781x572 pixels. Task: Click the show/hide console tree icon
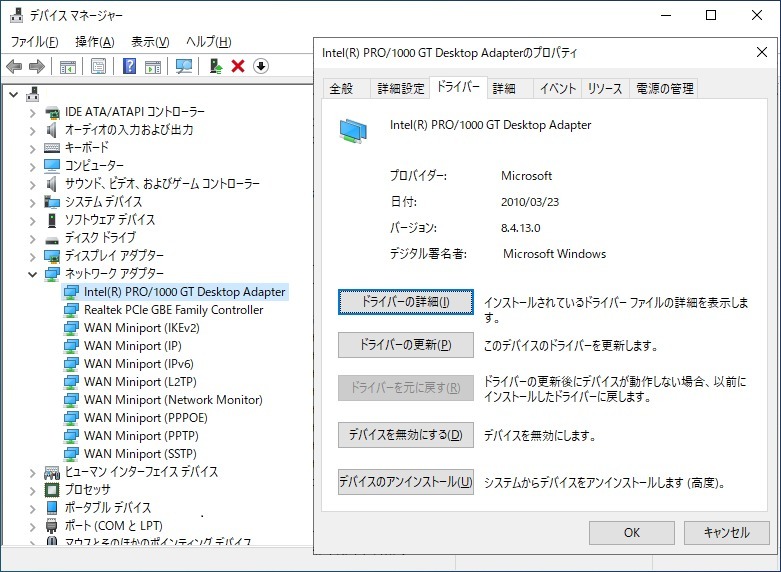pyautogui.click(x=68, y=66)
